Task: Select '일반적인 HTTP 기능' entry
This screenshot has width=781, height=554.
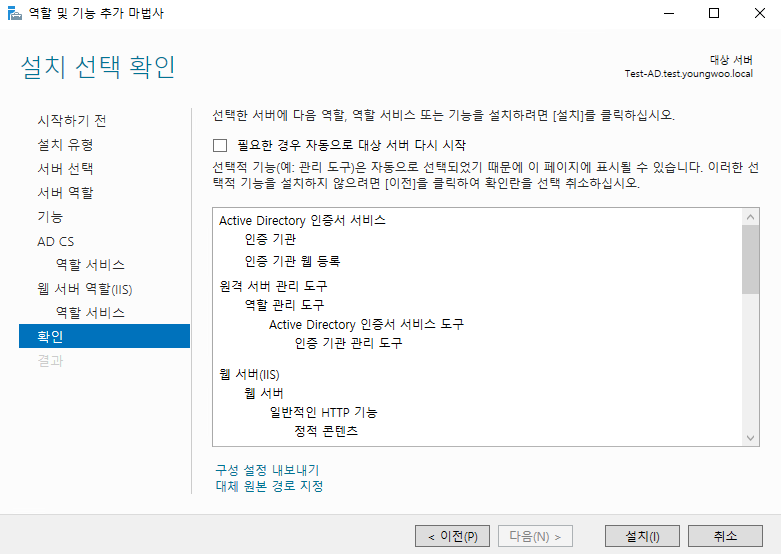Action: (324, 413)
